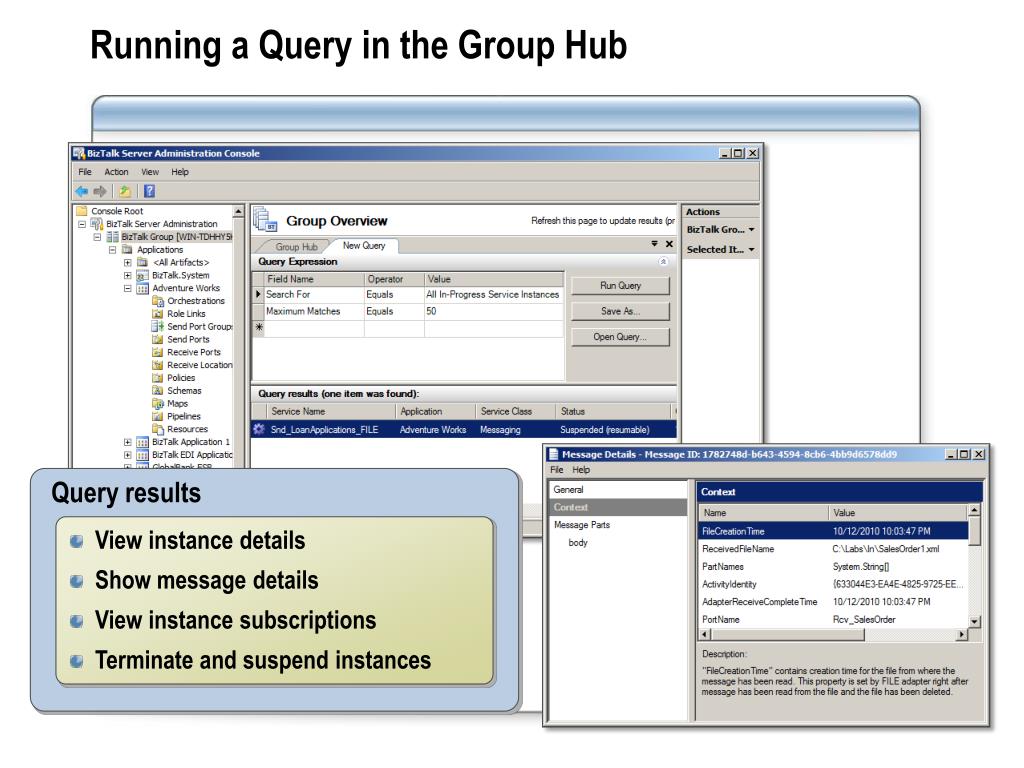This screenshot has width=1024, height=768.
Task: Expand the BizTalk.System node
Action: pyautogui.click(x=128, y=276)
